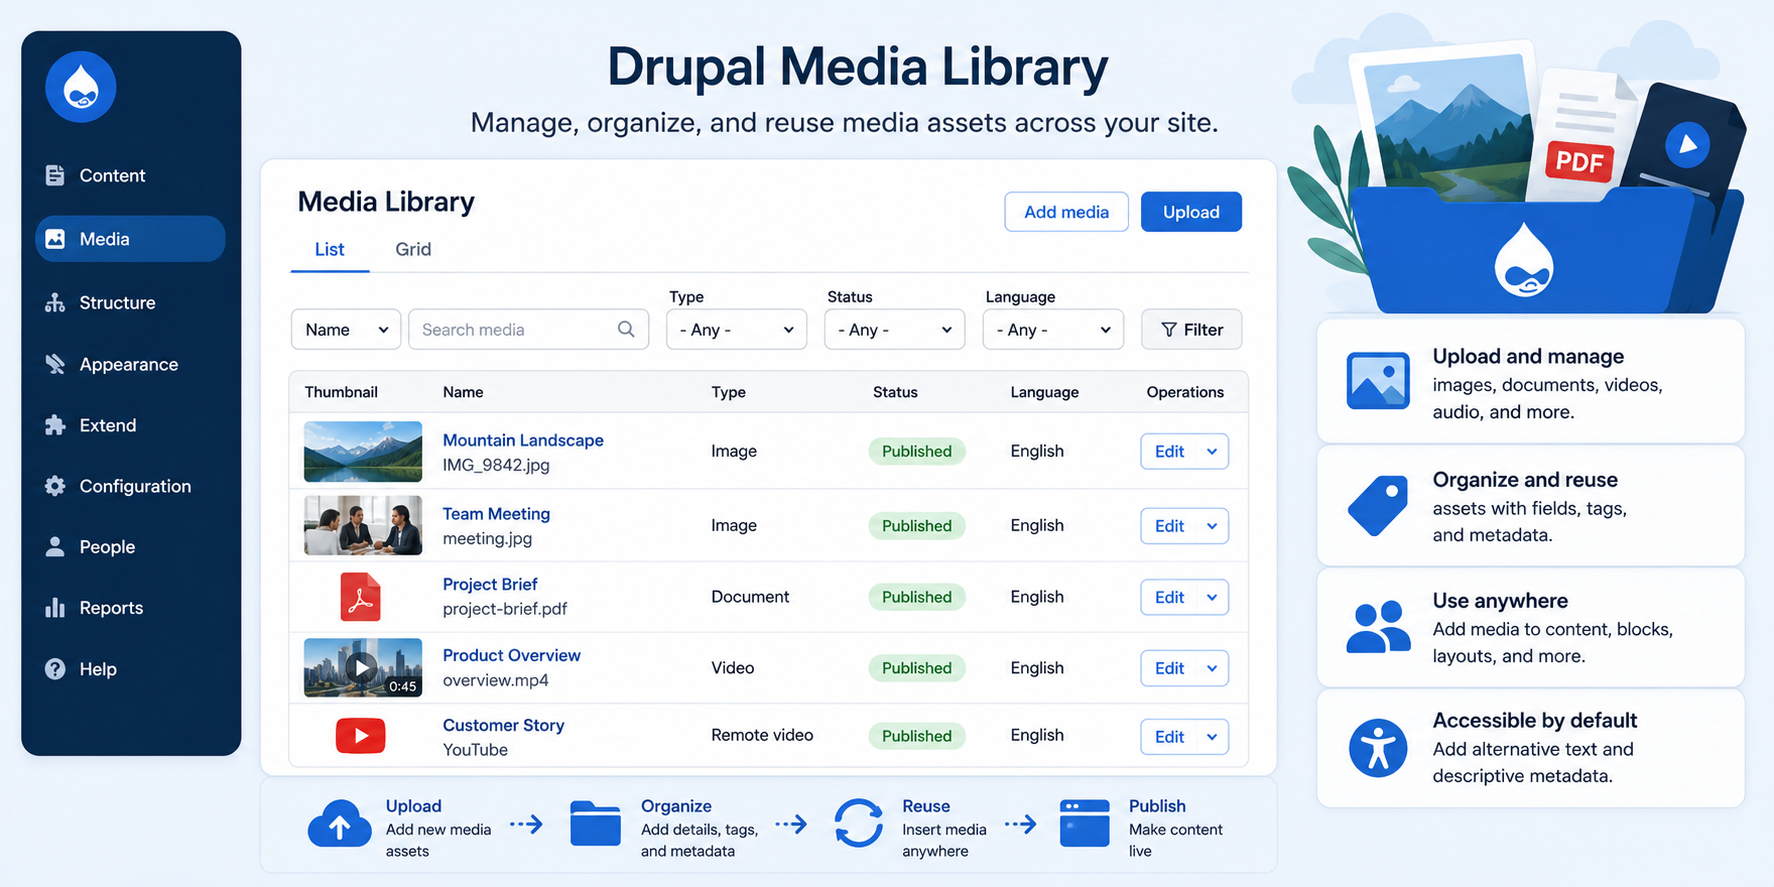Click the Operations column header
The height and width of the screenshot is (887, 1774).
(x=1185, y=392)
